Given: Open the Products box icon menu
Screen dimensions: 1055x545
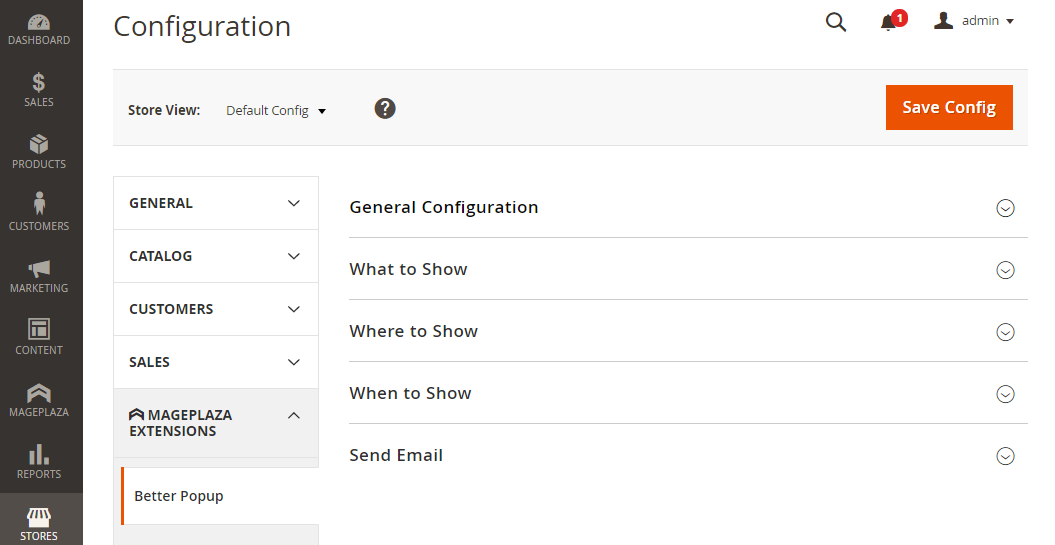Looking at the screenshot, I should pyautogui.click(x=39, y=145).
